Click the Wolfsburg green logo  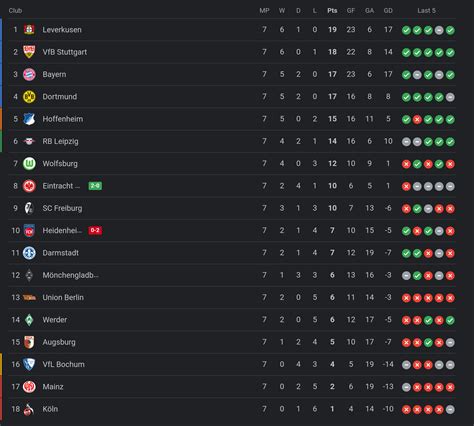coord(29,164)
